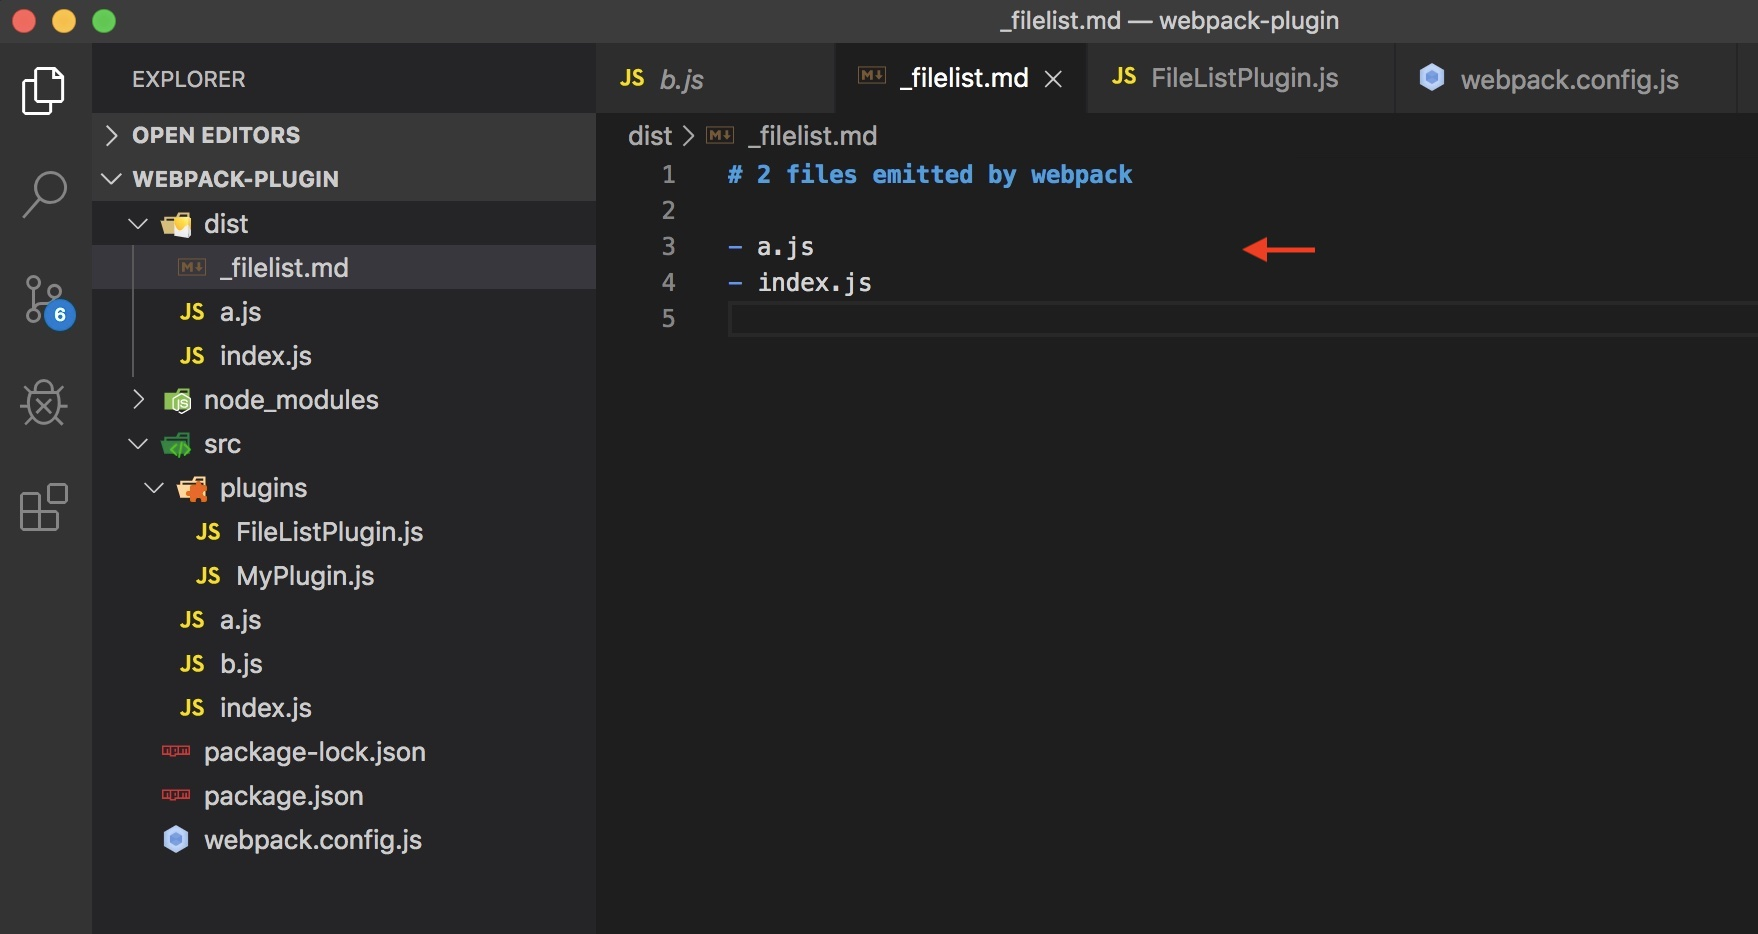This screenshot has width=1758, height=934.
Task: Select the Run and Debug icon
Action: tap(44, 403)
